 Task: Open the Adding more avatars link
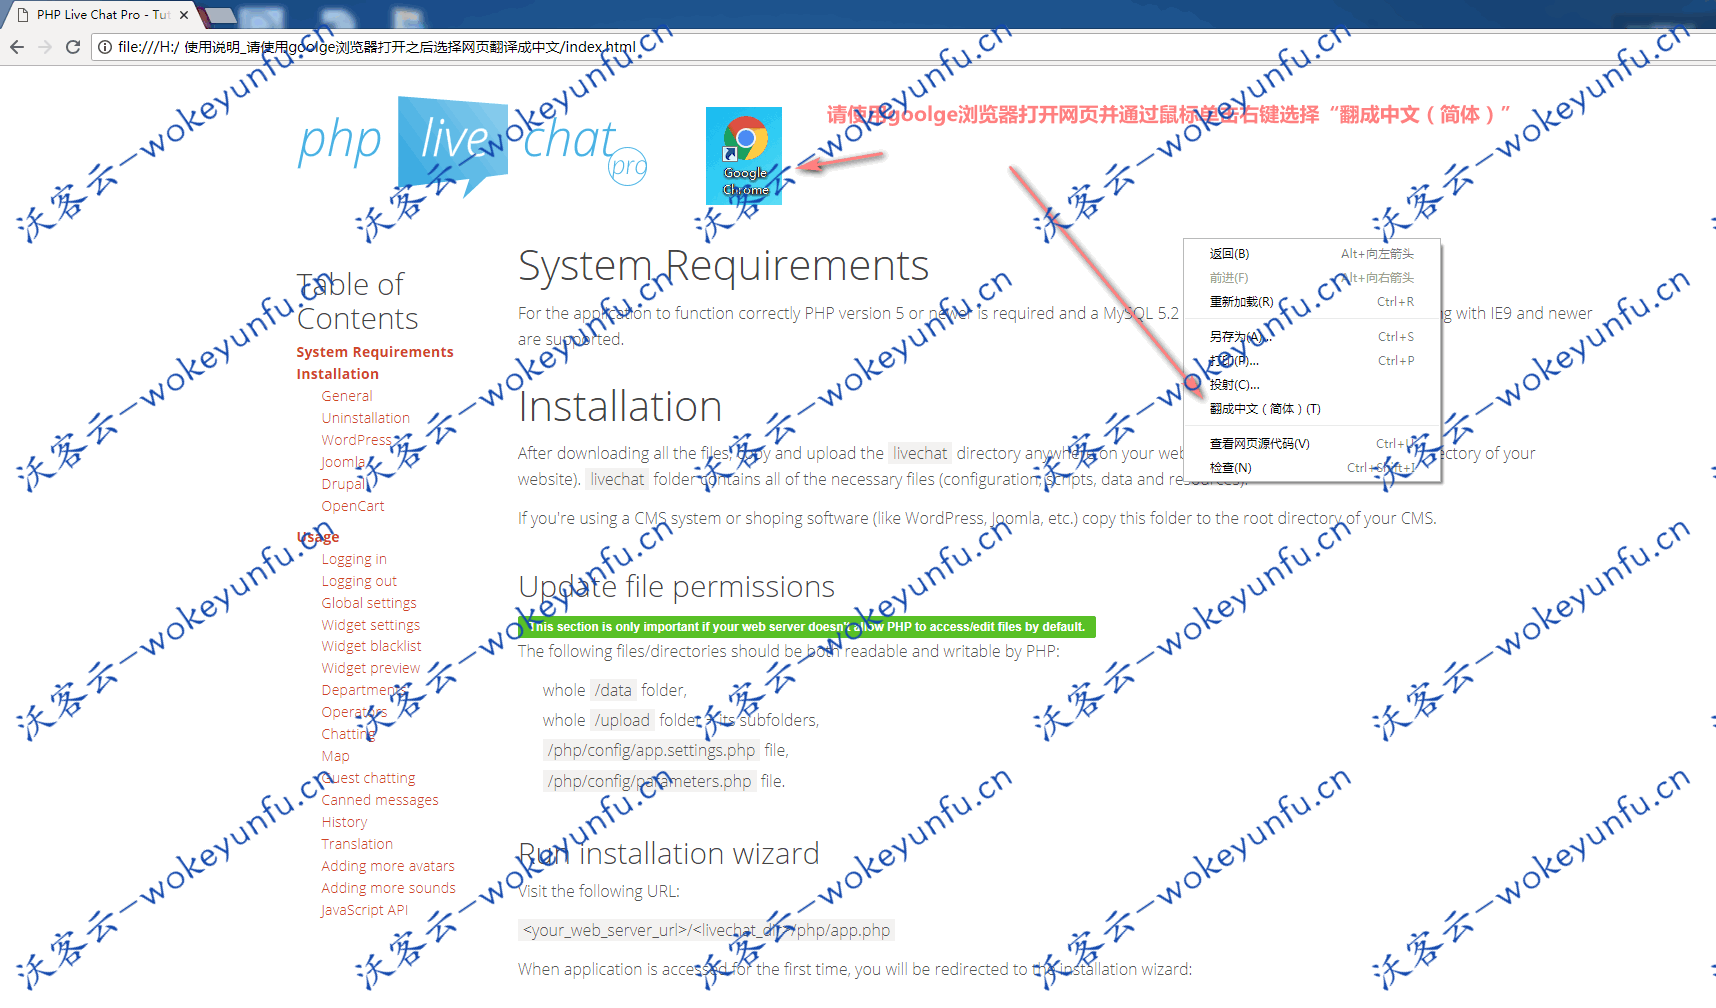[388, 866]
